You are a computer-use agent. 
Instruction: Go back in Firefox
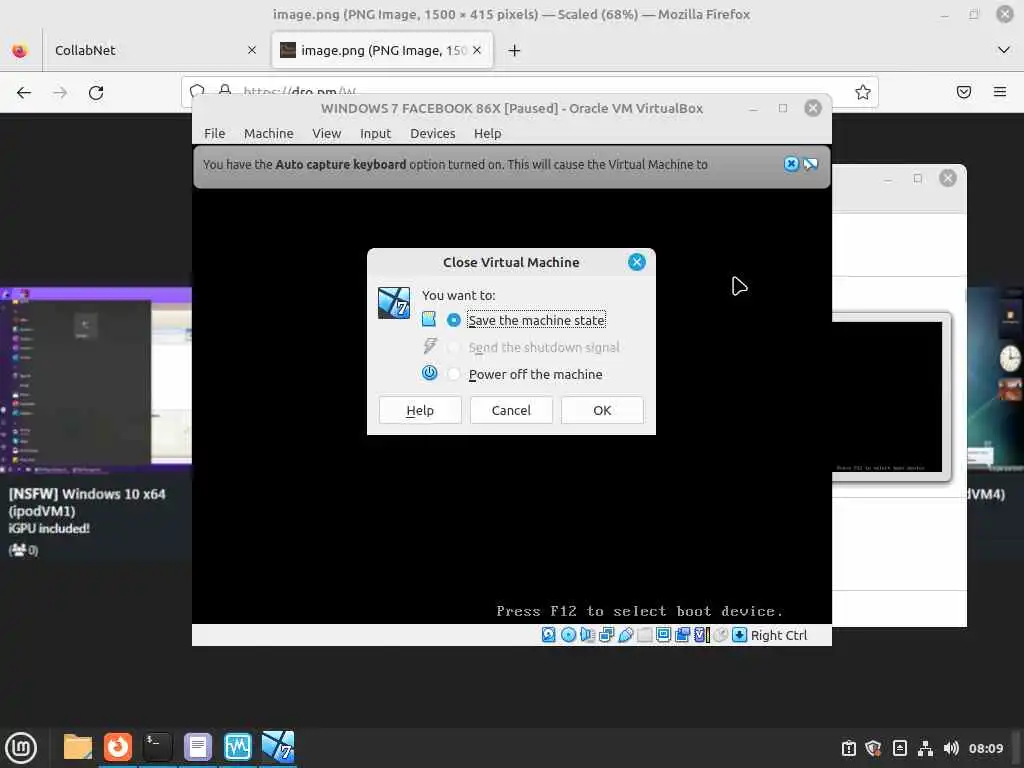[24, 93]
